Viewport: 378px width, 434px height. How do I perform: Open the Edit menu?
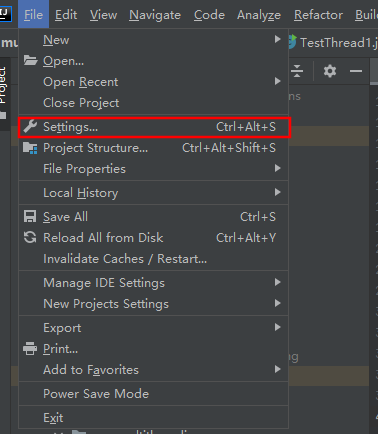(66, 15)
